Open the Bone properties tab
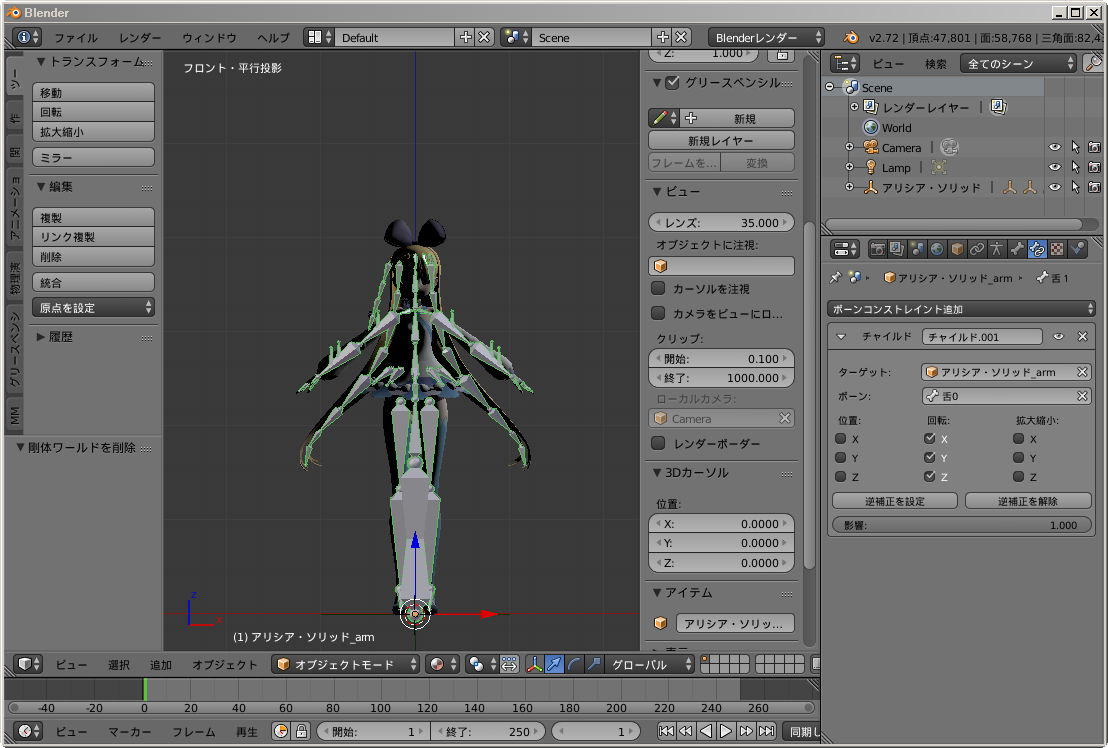Screen dimensions: 1108x748 point(1017,249)
